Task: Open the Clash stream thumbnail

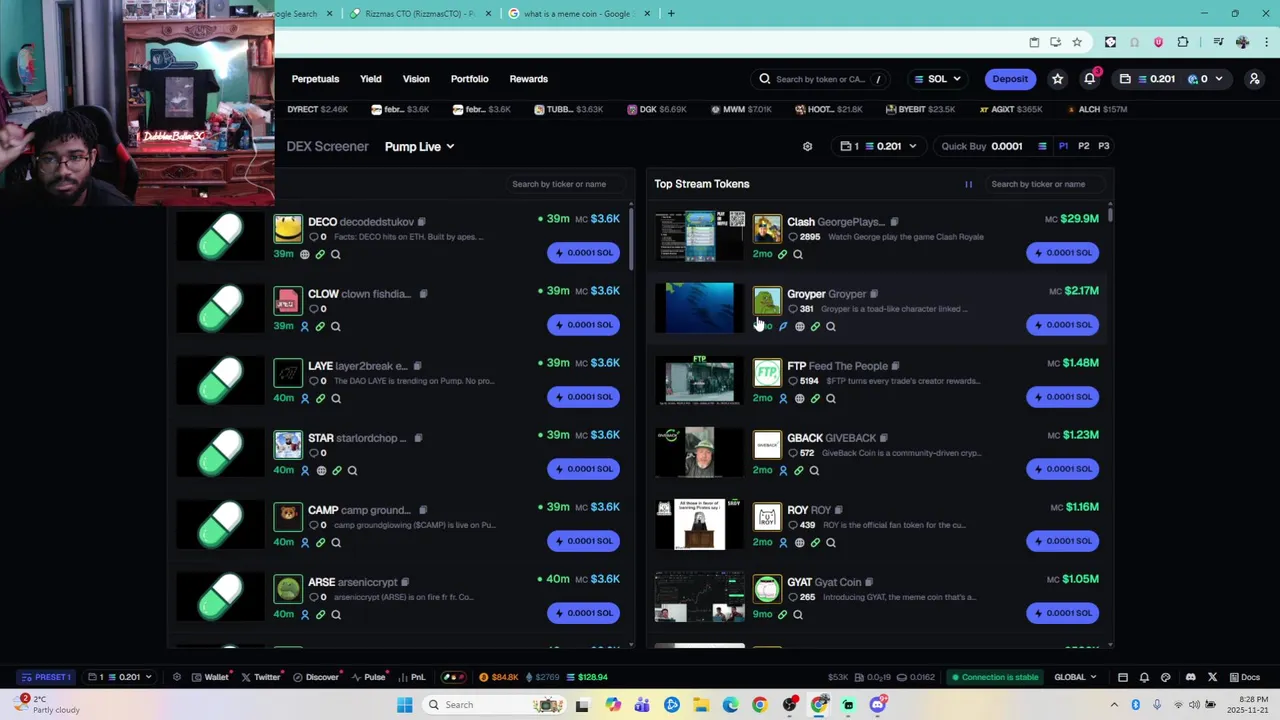Action: 700,236
